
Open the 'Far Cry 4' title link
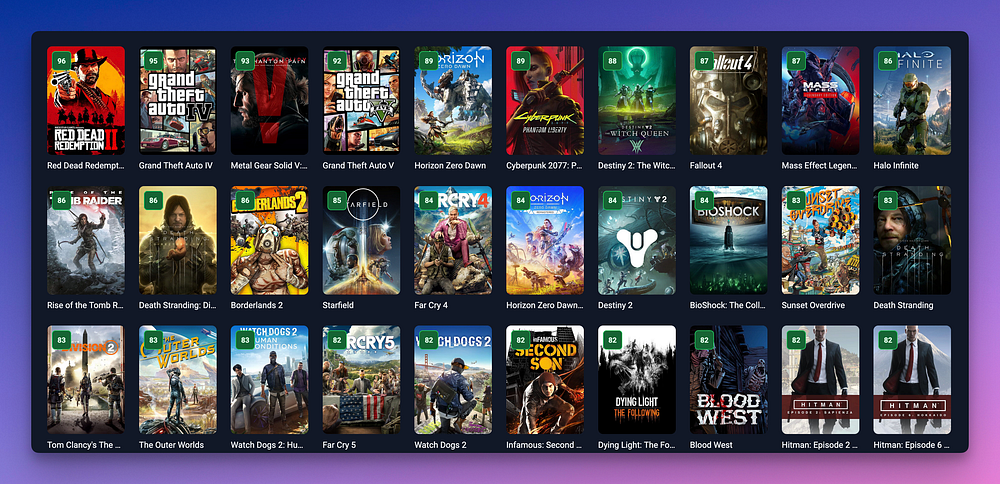coord(431,305)
